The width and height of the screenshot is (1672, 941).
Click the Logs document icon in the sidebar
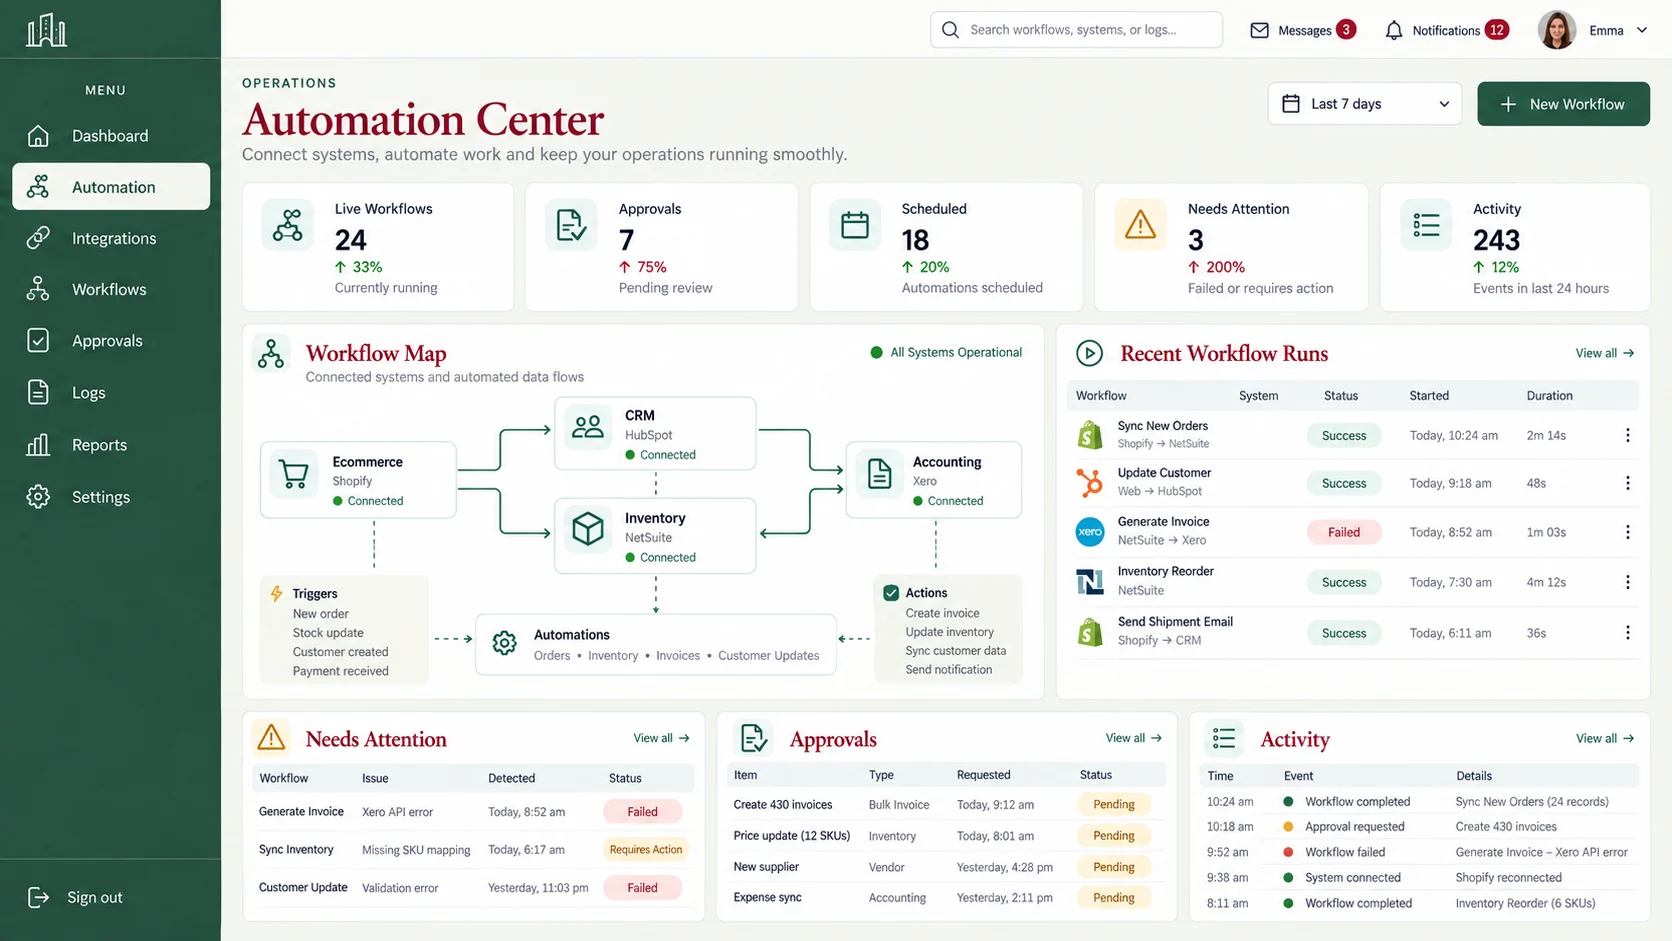(38, 392)
